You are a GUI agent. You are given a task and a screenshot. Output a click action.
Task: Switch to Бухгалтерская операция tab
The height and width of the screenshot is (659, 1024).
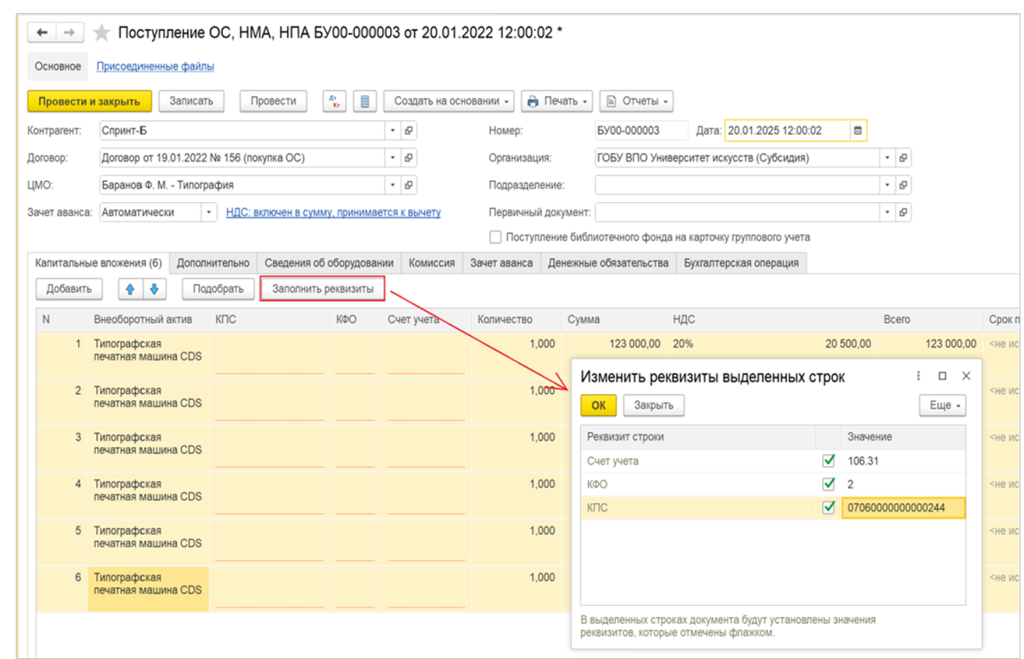tap(741, 263)
